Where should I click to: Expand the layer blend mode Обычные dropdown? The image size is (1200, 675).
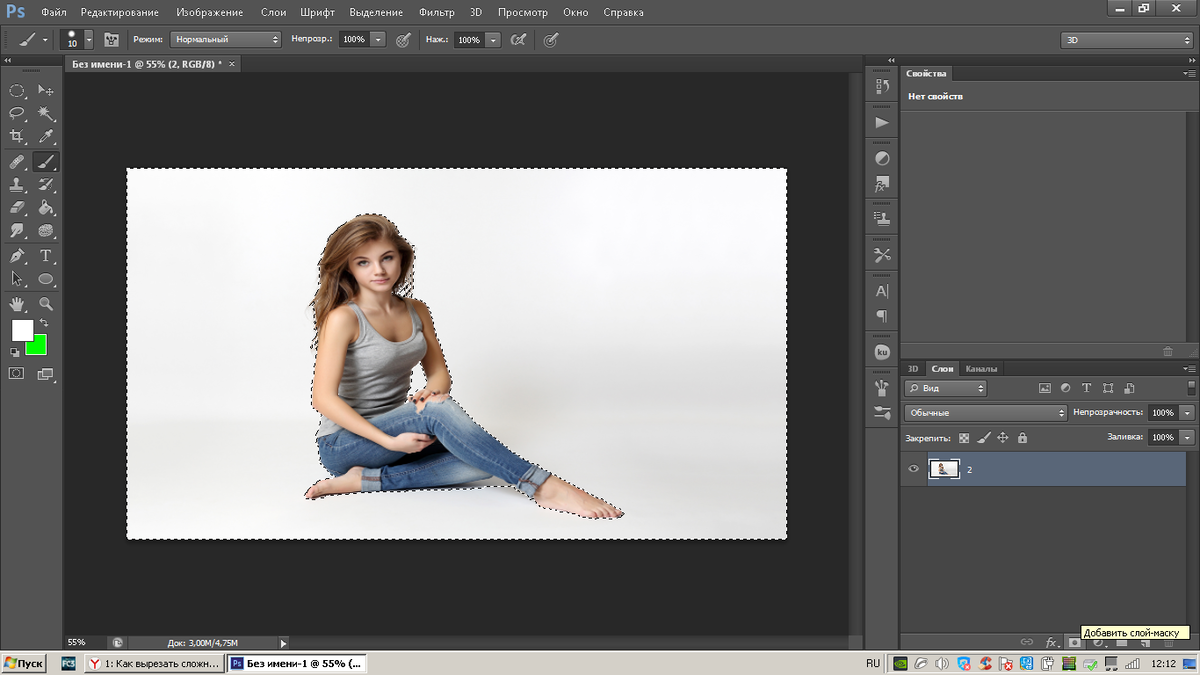(986, 412)
